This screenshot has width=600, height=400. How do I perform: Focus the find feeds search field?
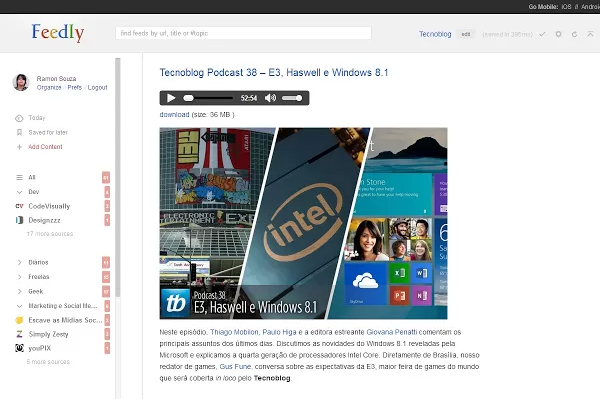(243, 33)
